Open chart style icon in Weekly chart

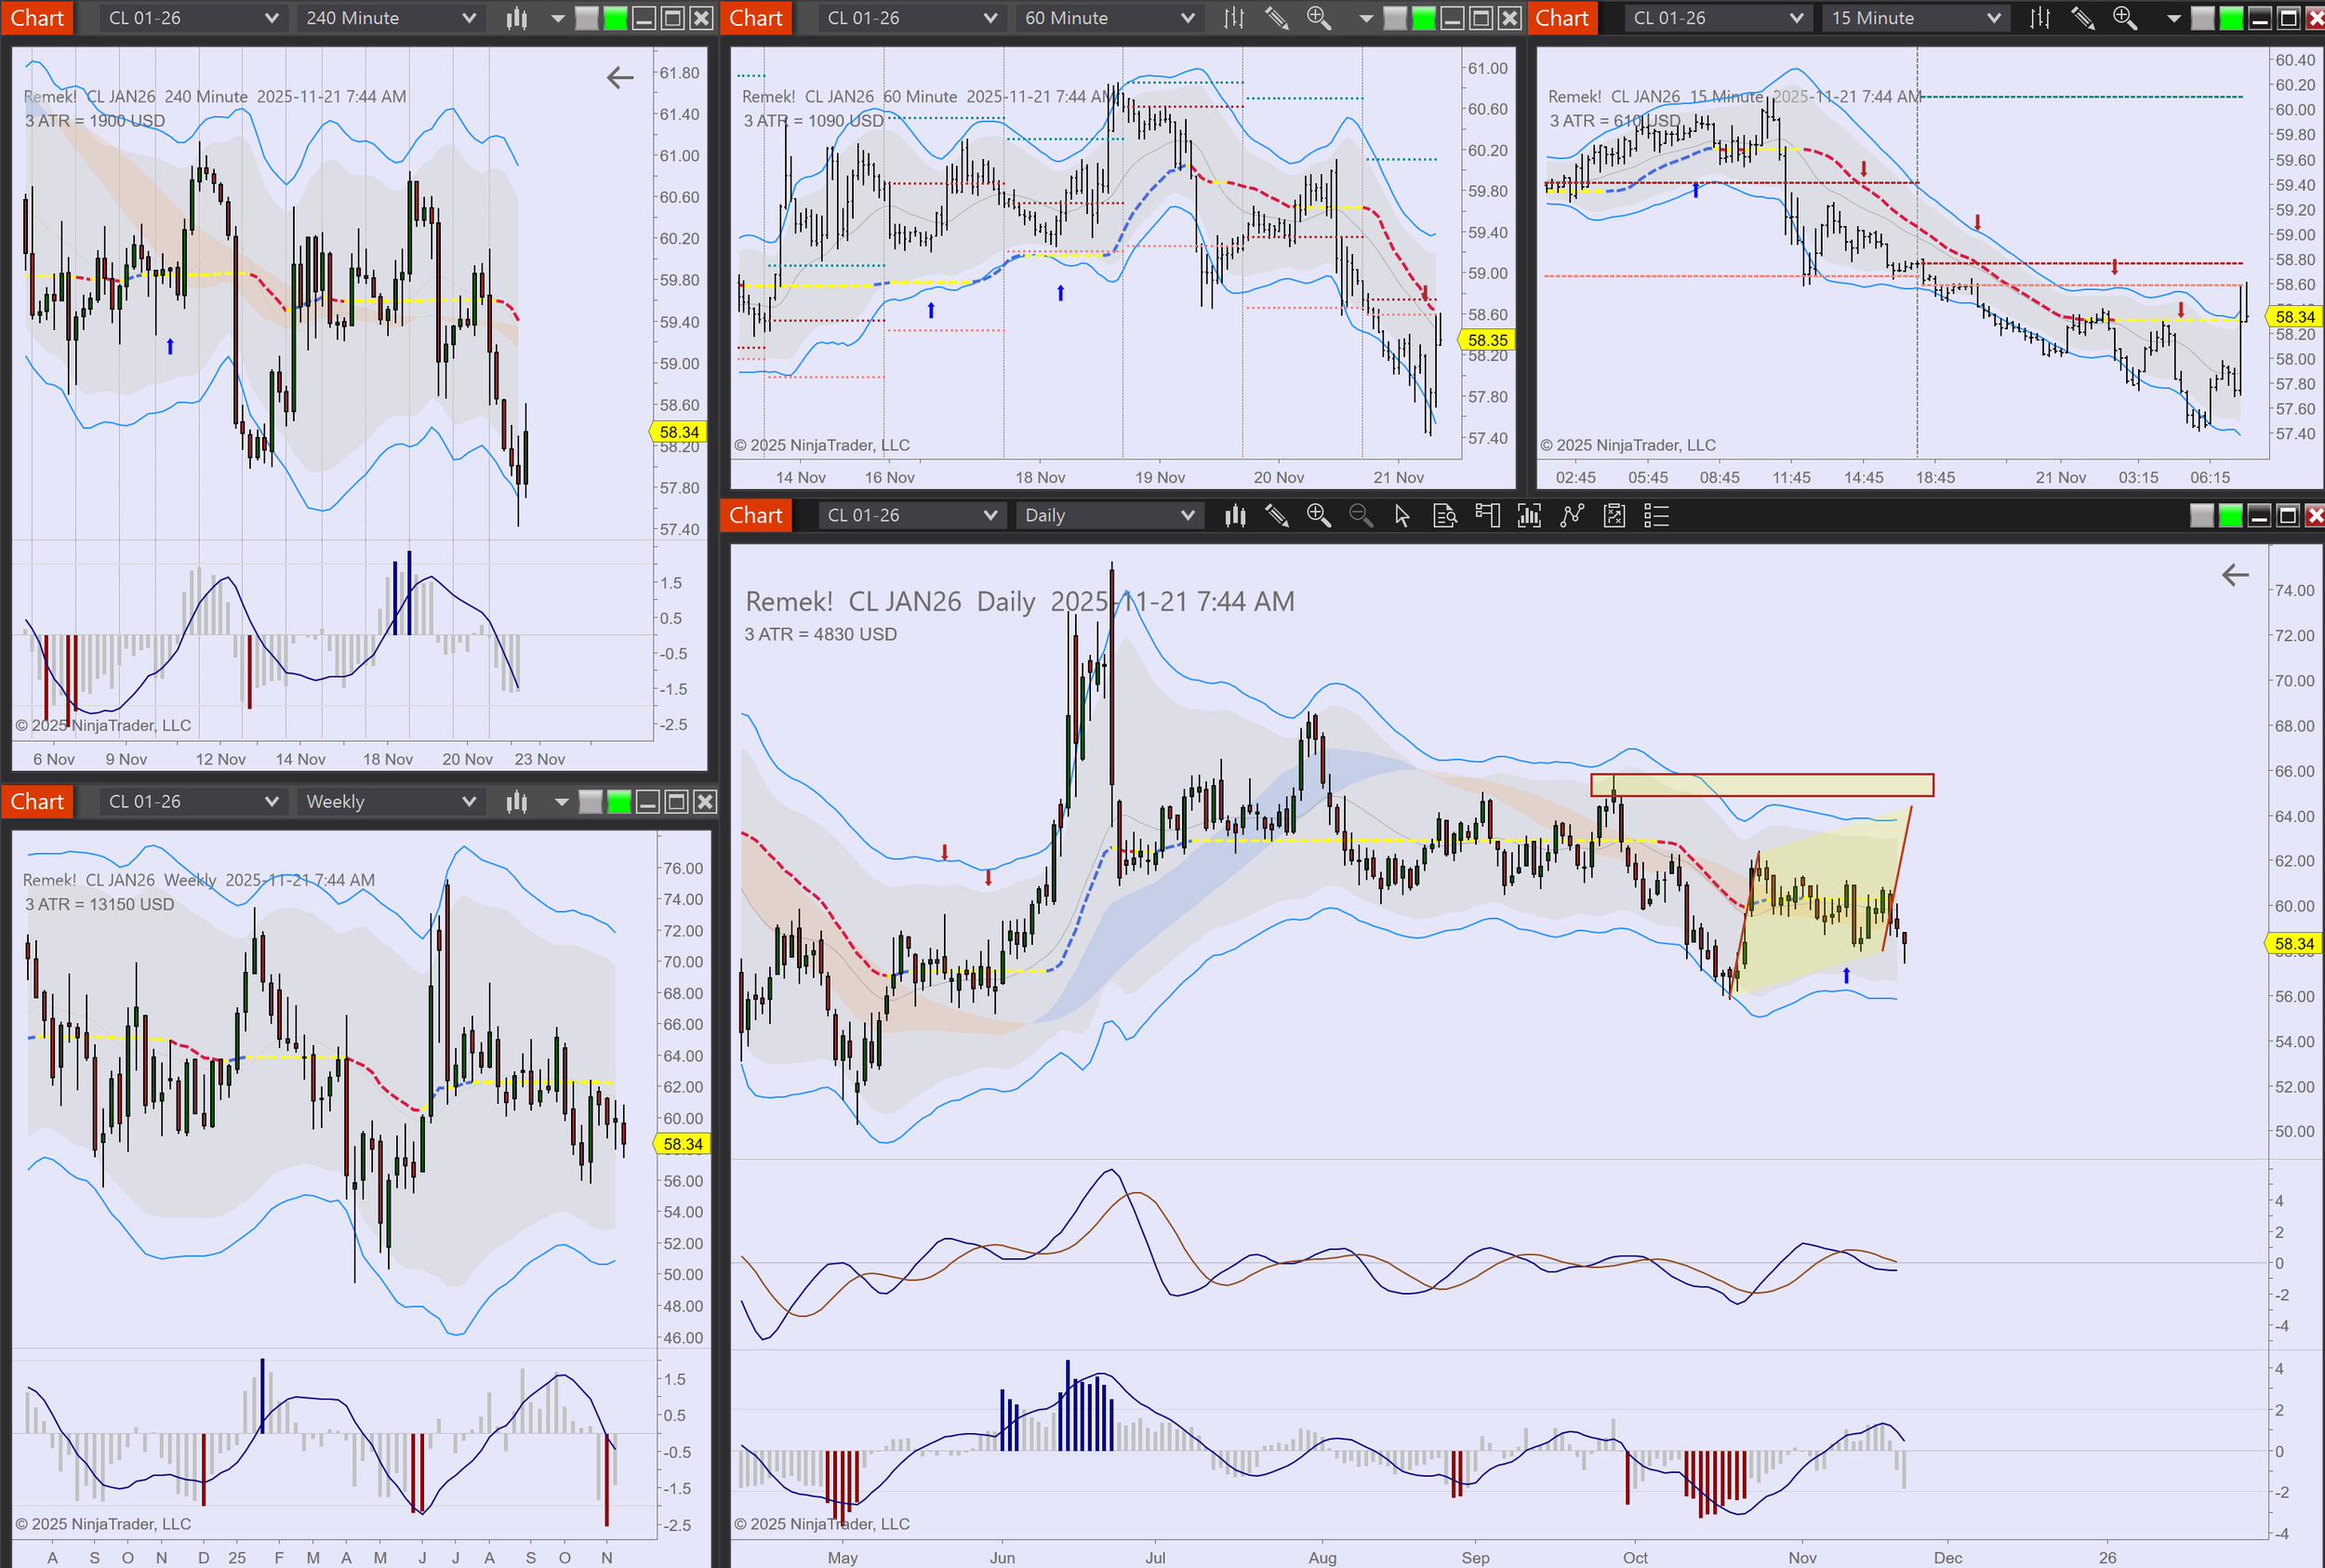pos(516,801)
